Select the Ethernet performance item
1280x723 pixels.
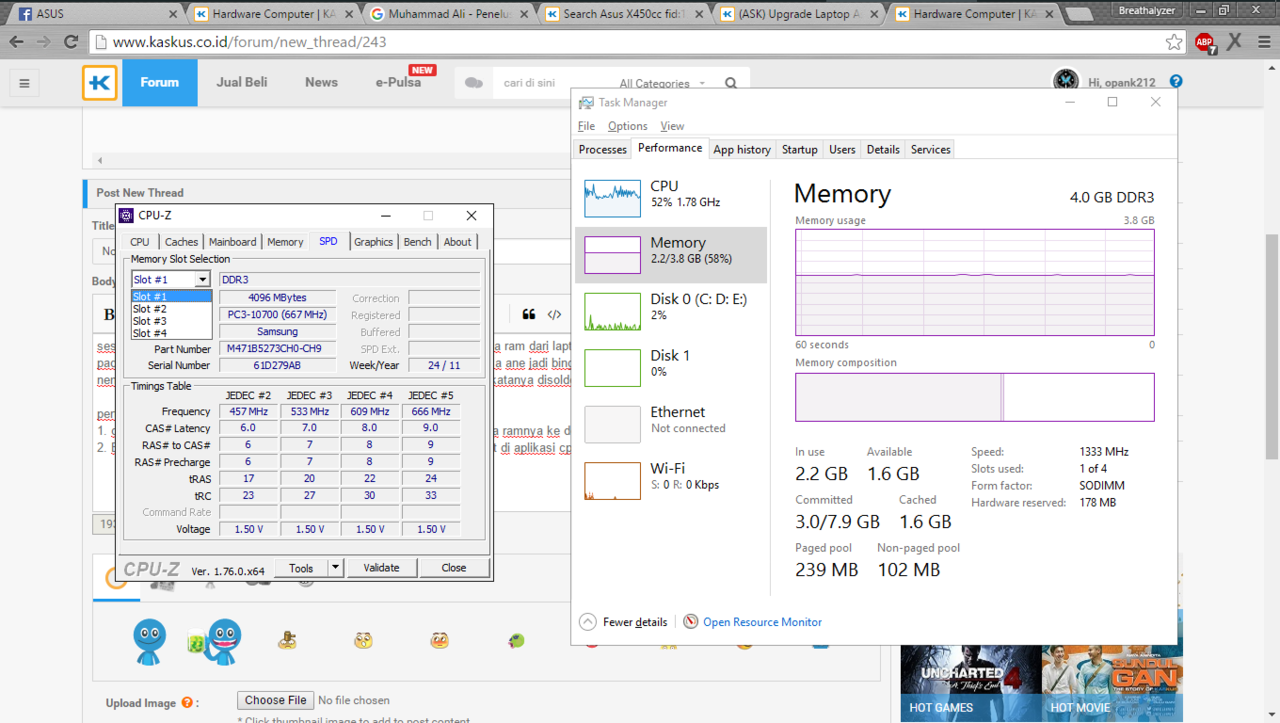671,424
